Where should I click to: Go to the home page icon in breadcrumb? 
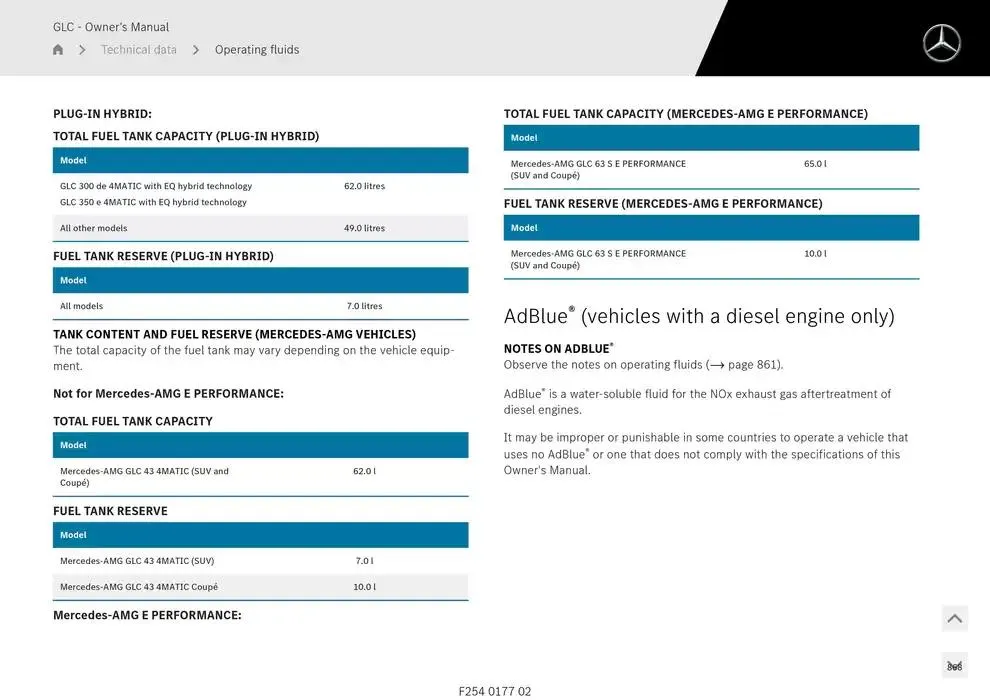point(58,50)
